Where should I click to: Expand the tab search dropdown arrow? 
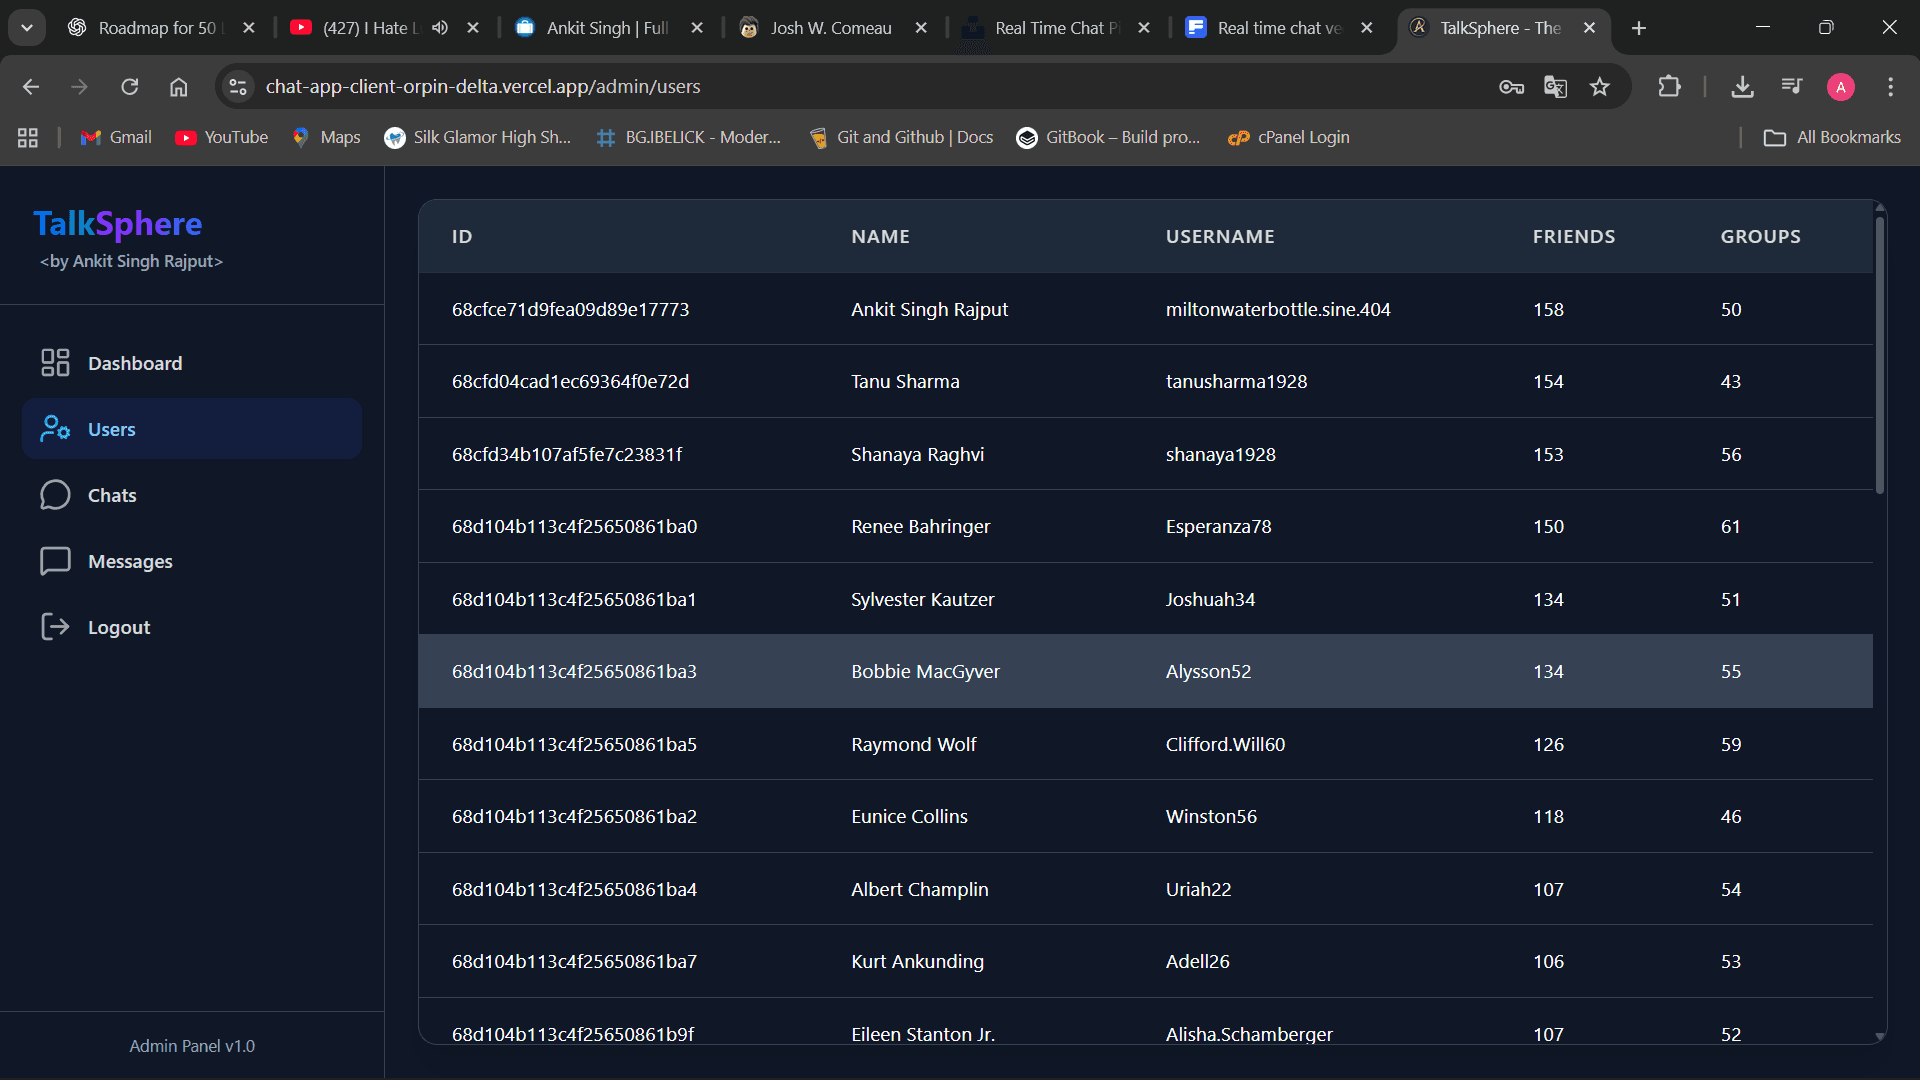click(x=27, y=28)
